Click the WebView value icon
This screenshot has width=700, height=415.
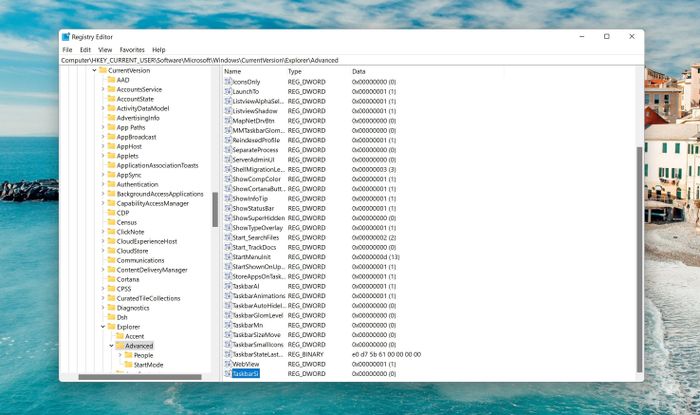[228, 364]
